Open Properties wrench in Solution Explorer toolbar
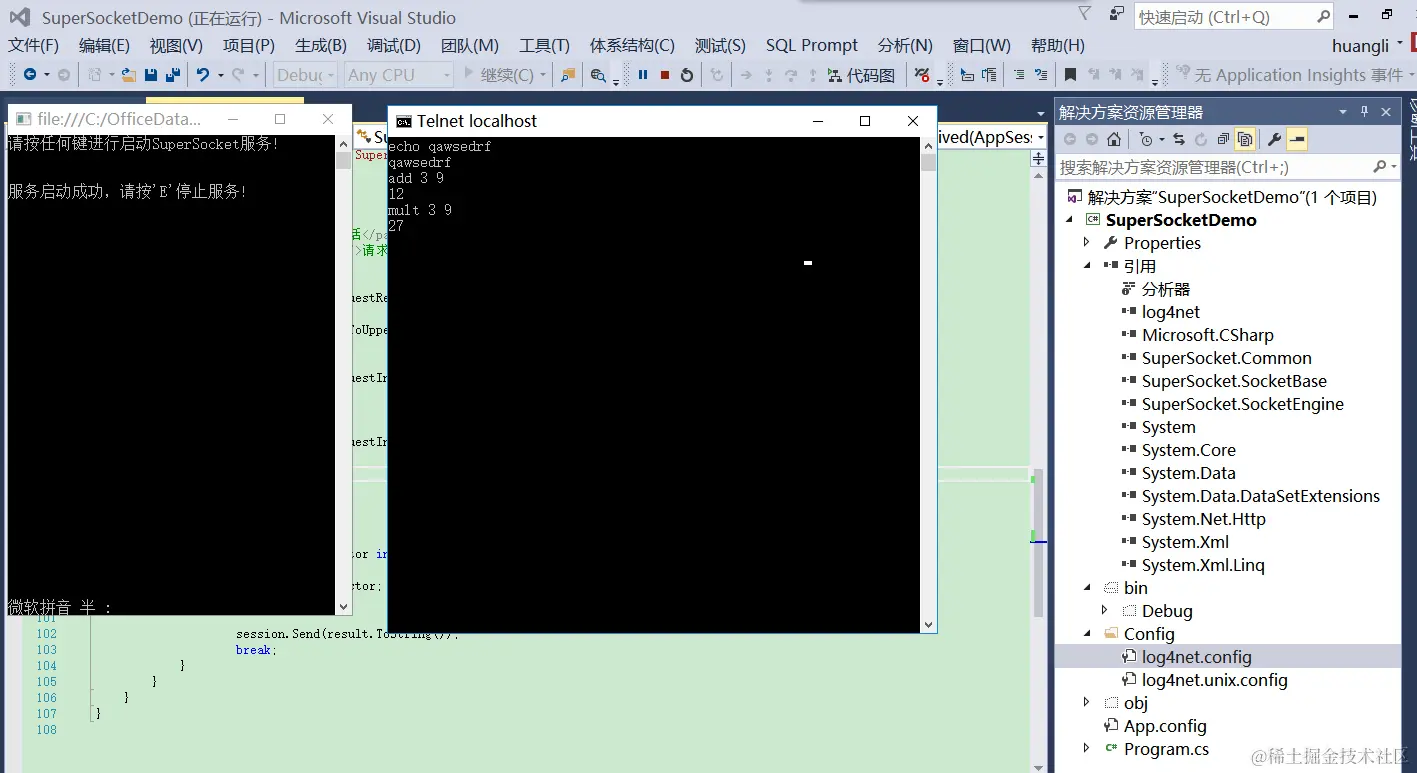The image size is (1417, 773). 1274,139
